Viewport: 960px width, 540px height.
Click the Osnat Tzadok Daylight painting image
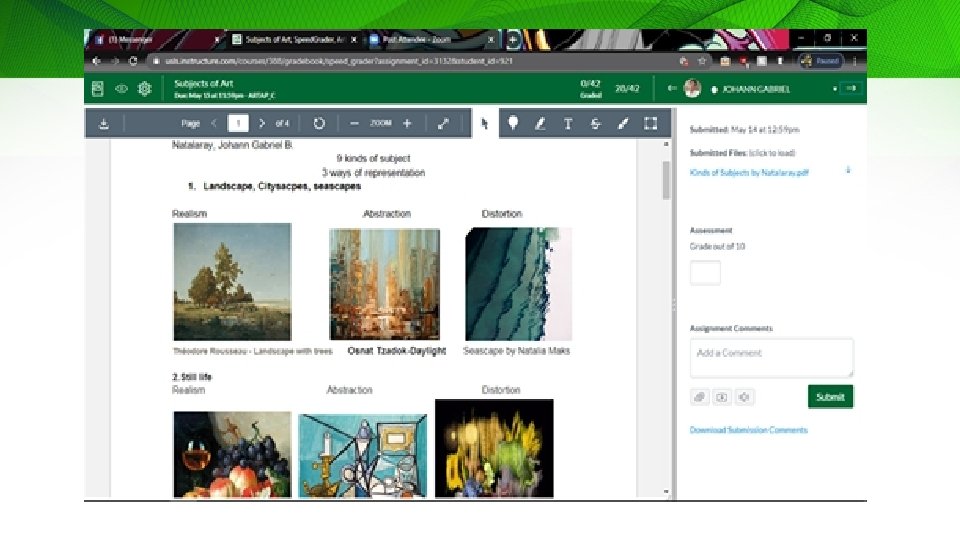coord(384,284)
